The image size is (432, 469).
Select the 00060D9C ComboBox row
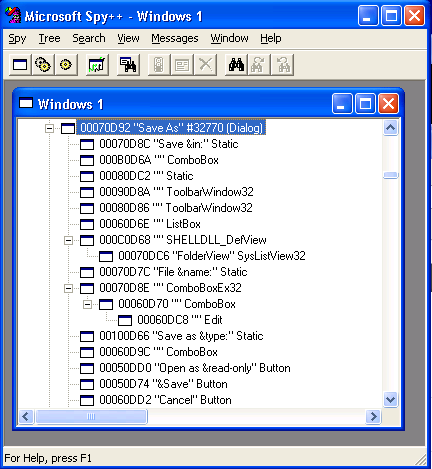[158, 352]
